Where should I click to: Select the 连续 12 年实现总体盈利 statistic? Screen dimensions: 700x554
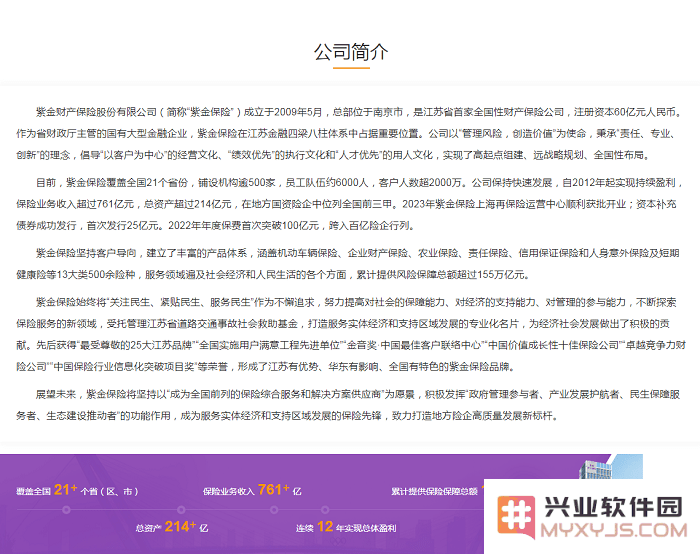tap(346, 527)
